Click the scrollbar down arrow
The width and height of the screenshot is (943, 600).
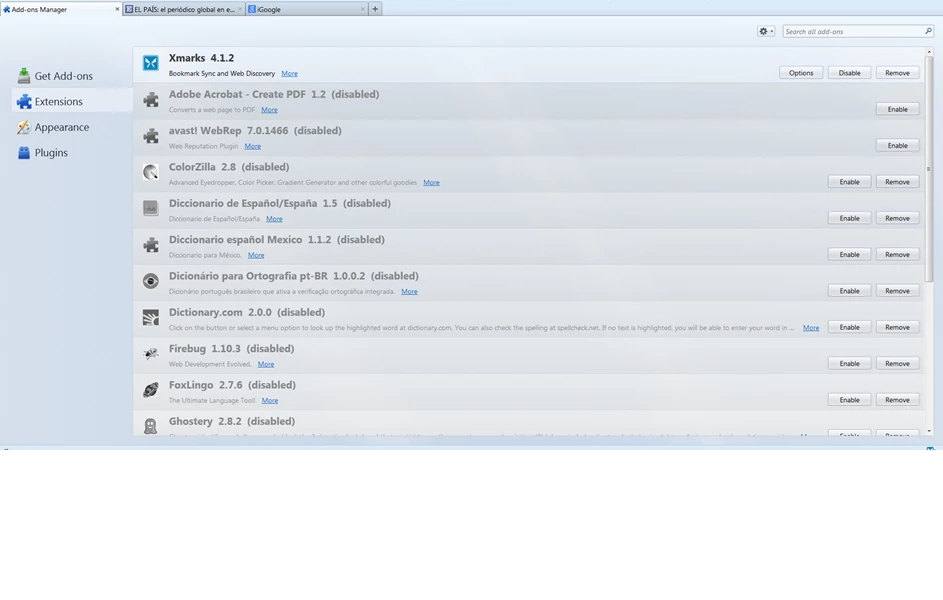(929, 430)
